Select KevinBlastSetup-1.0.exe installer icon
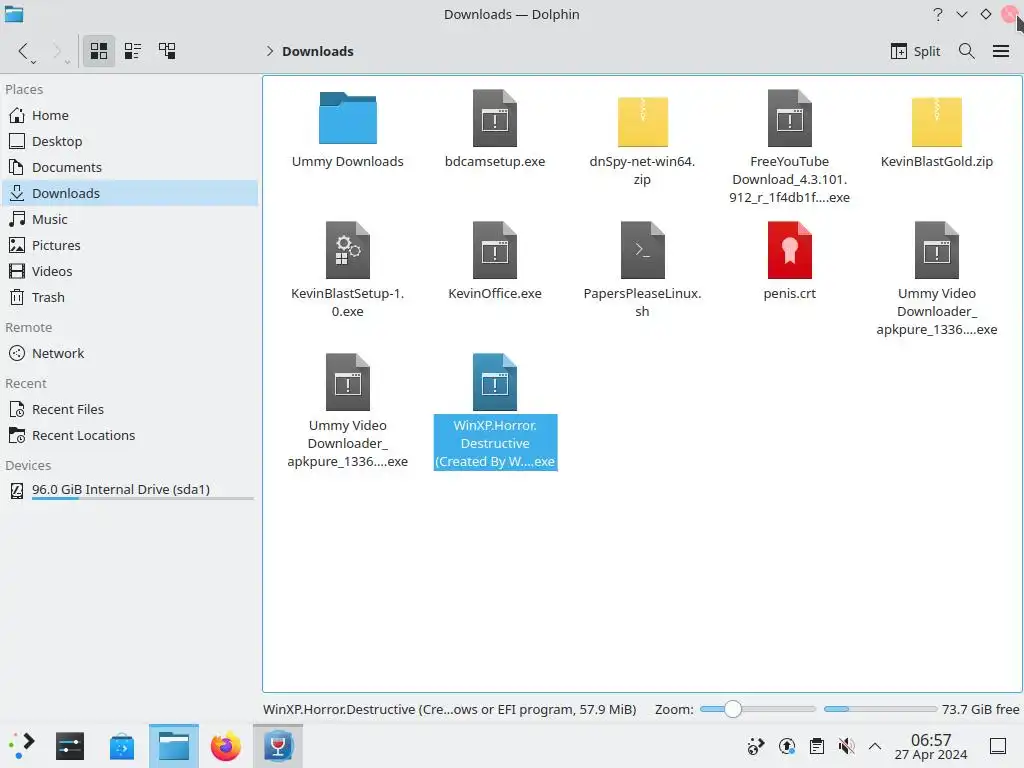The height and width of the screenshot is (768, 1024). (x=347, y=250)
